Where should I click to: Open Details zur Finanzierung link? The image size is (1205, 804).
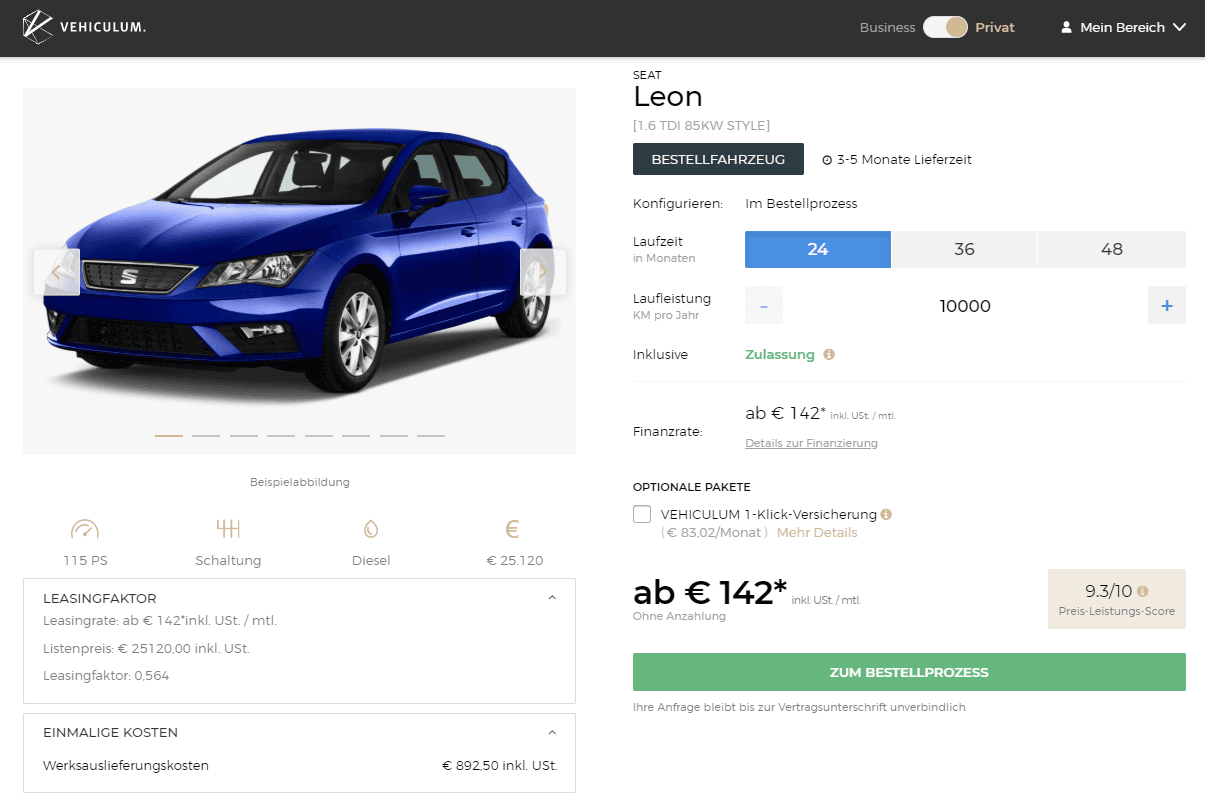[811, 443]
